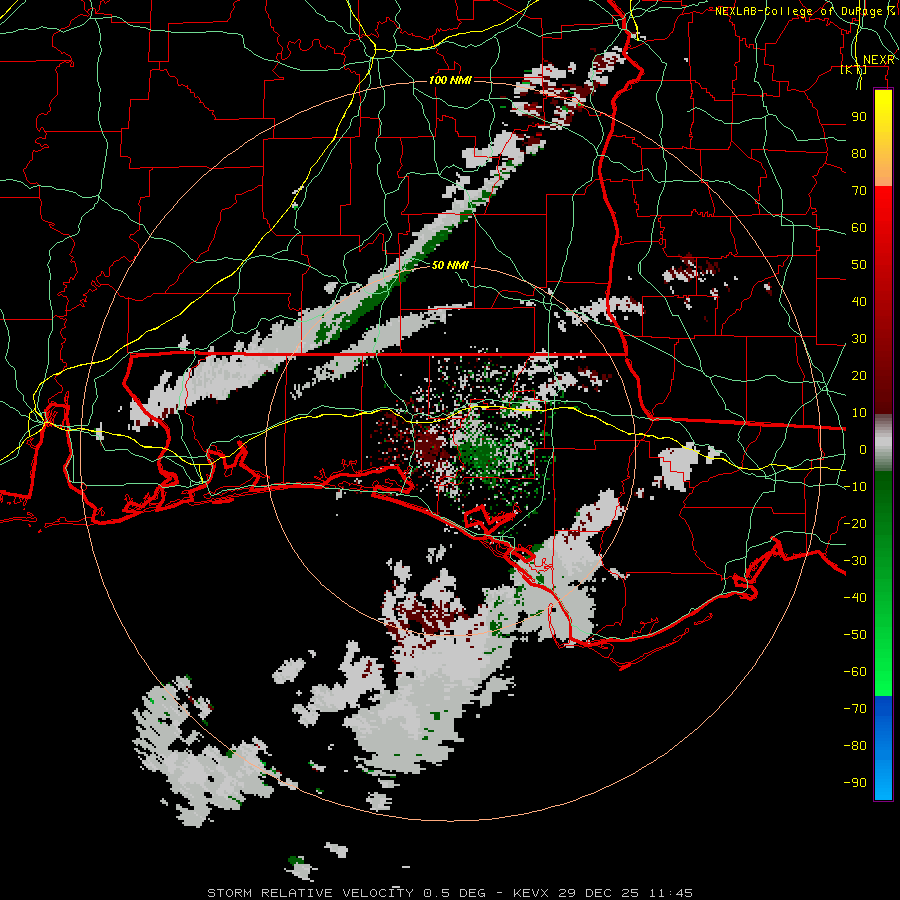Click the 29 DEC 25 date in caption

tap(599, 893)
